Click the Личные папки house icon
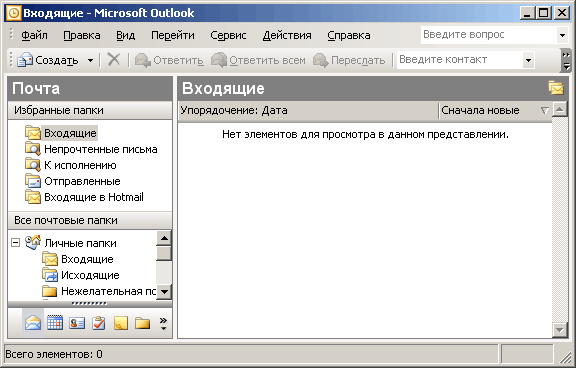 pos(33,243)
